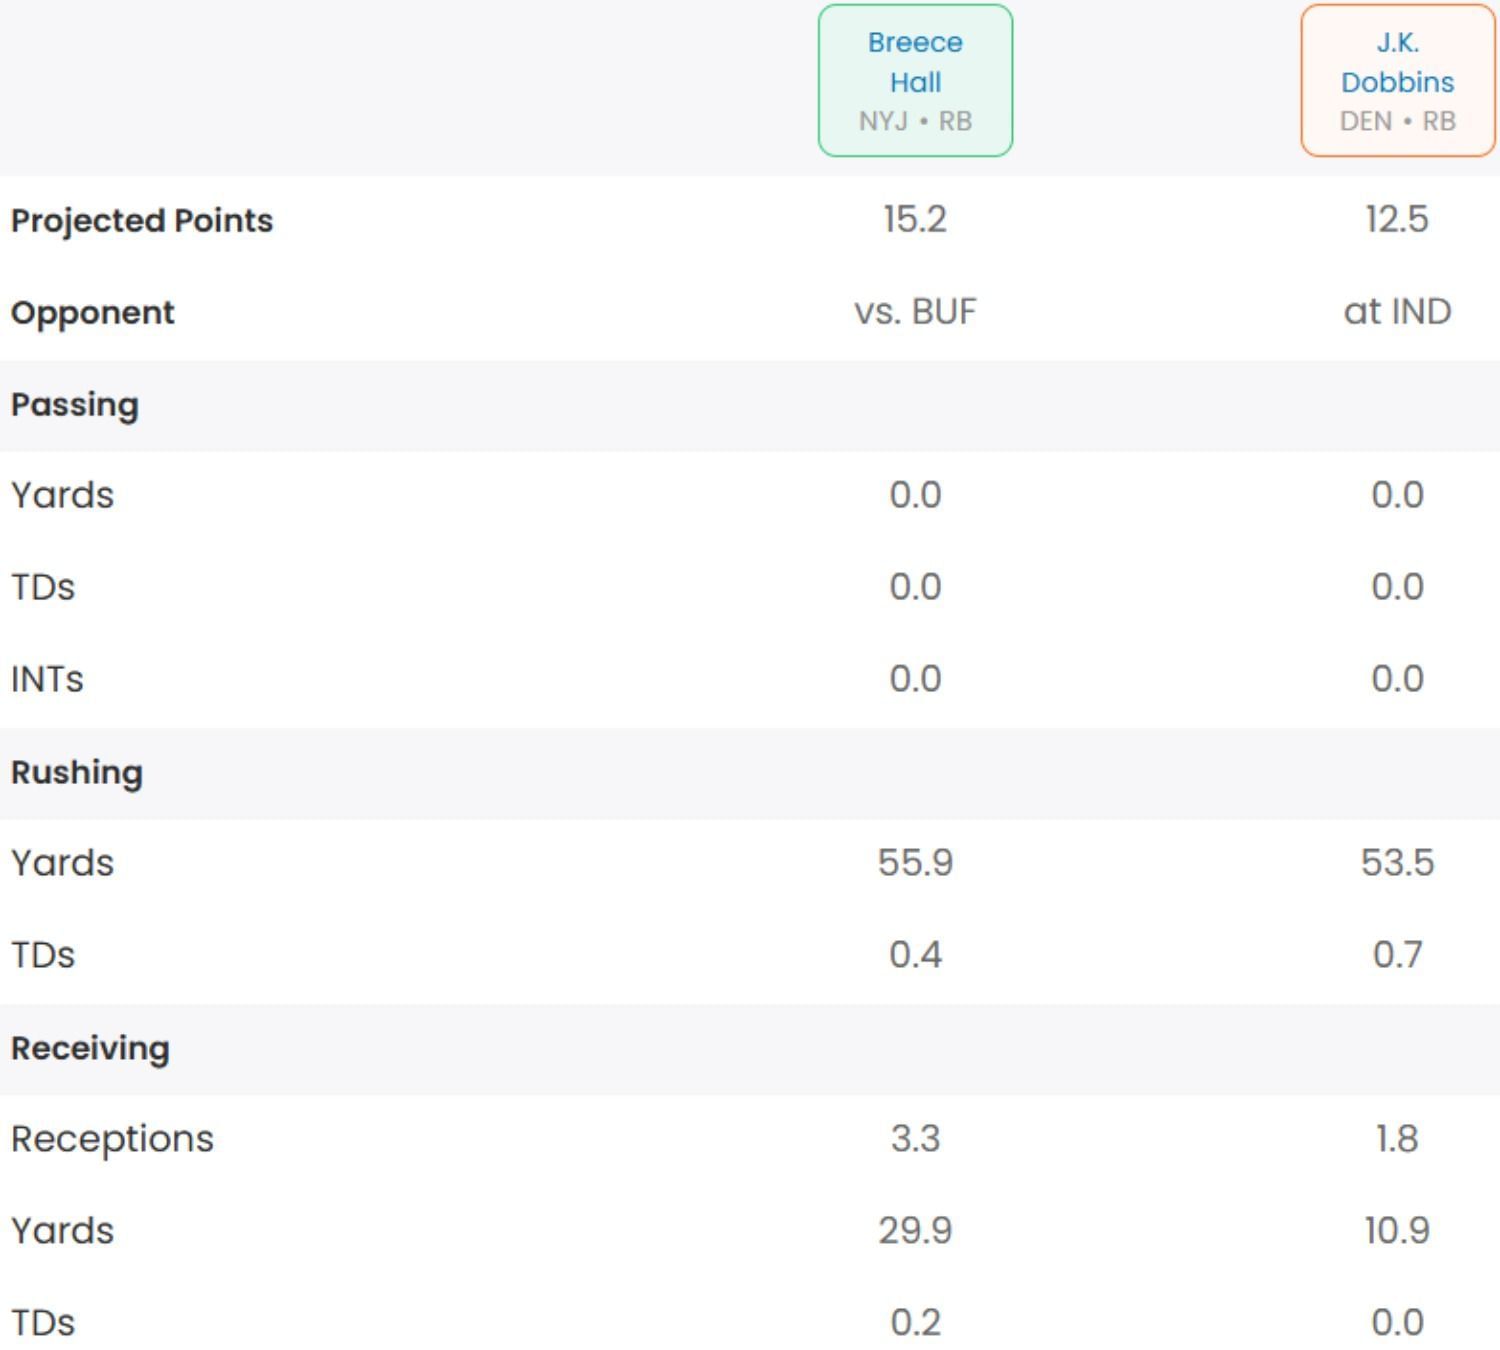Select the Breece Hall green card
Viewport: 1500px width, 1350px height.
click(915, 80)
